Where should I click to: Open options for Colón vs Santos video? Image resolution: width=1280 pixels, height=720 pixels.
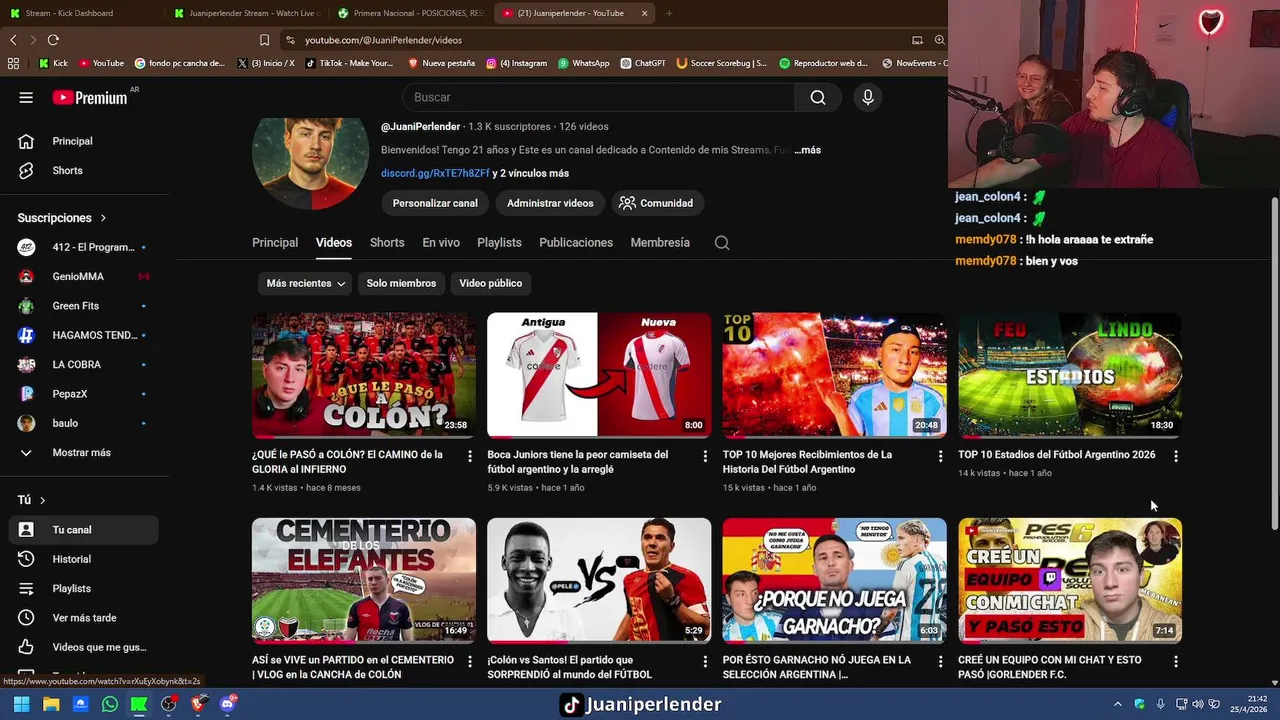click(x=705, y=661)
